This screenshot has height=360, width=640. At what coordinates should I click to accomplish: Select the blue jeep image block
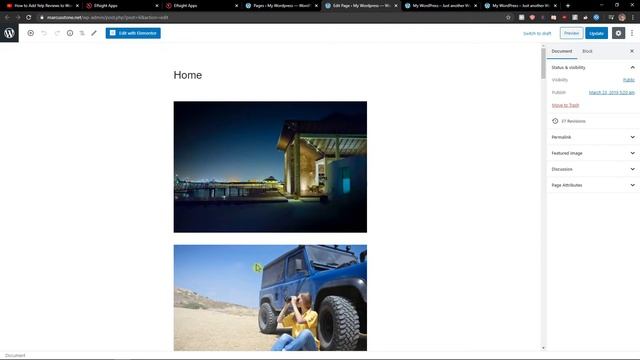point(270,298)
